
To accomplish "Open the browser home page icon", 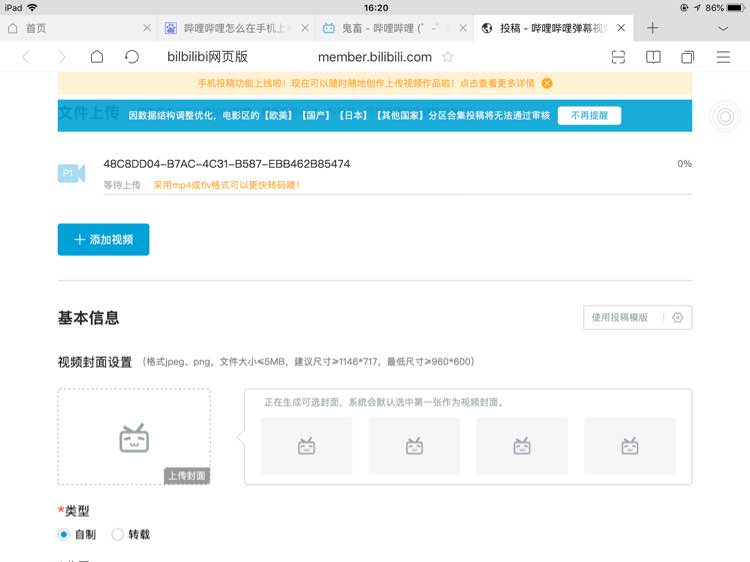I will [x=97, y=57].
